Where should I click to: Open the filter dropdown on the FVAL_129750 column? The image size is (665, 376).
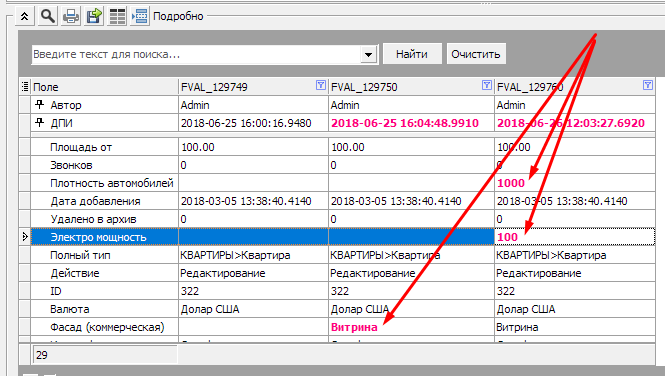pos(486,85)
